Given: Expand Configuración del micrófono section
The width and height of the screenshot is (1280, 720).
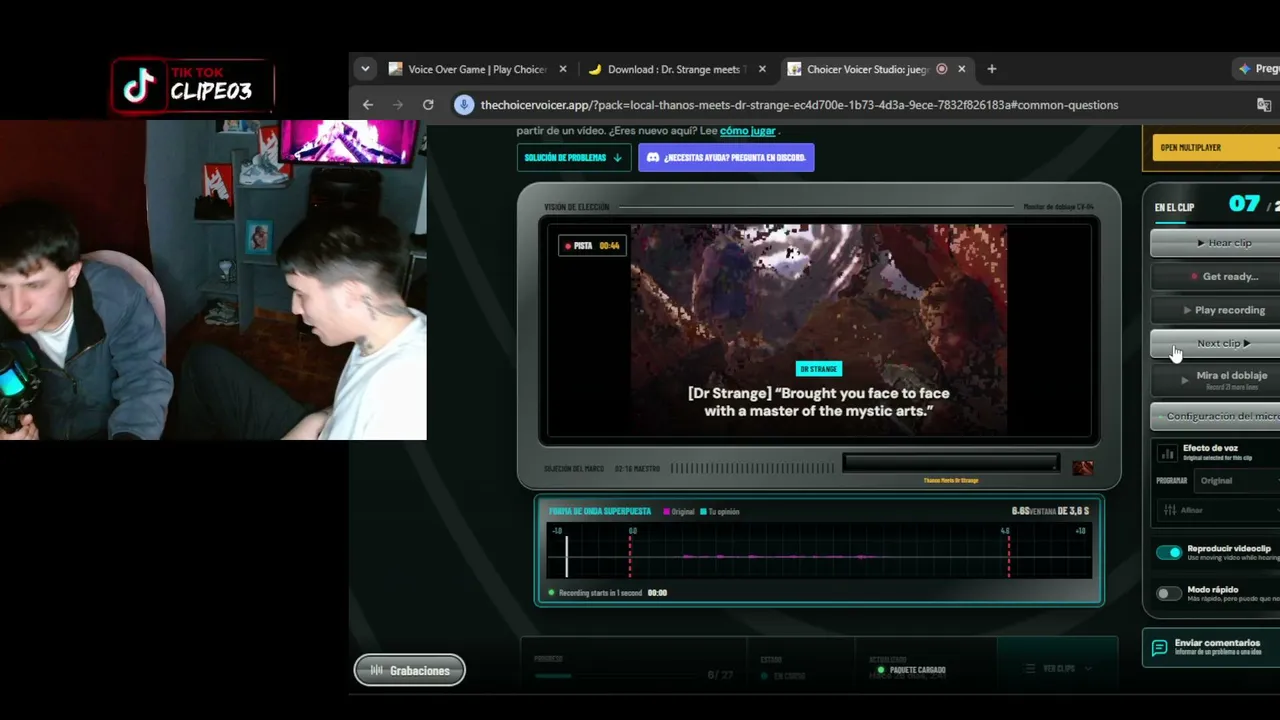Looking at the screenshot, I should (1215, 416).
